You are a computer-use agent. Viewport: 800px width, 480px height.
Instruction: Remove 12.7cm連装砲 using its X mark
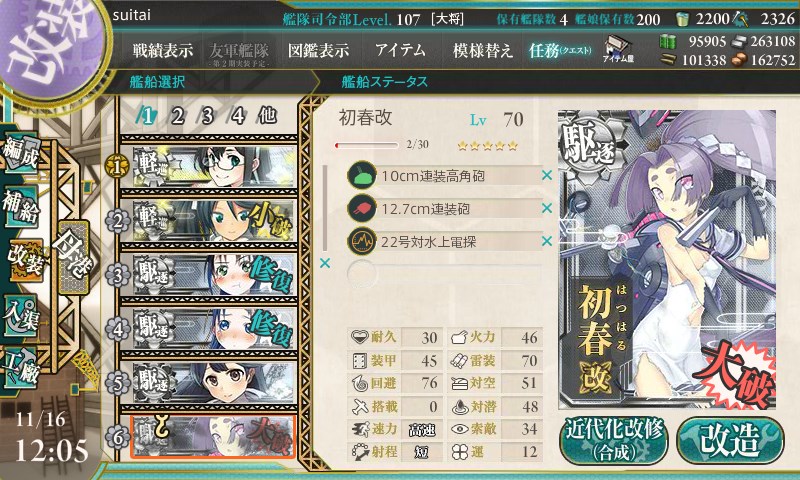click(547, 208)
